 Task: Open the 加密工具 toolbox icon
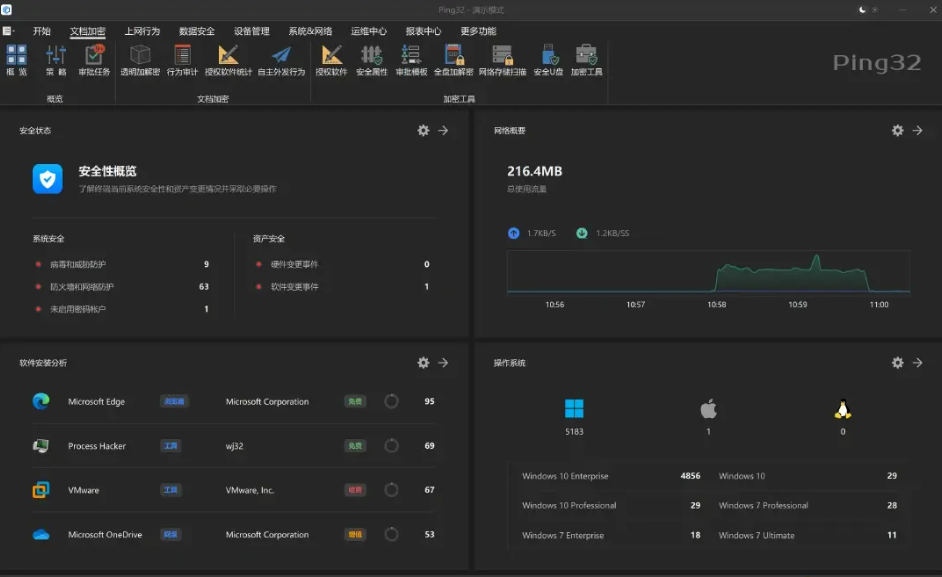pos(586,55)
